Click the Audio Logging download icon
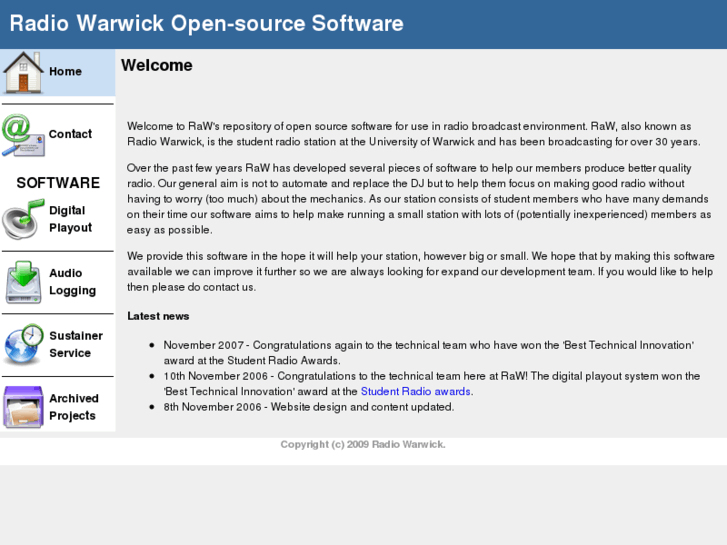Screen dimensions: 727x545 click(x=23, y=282)
